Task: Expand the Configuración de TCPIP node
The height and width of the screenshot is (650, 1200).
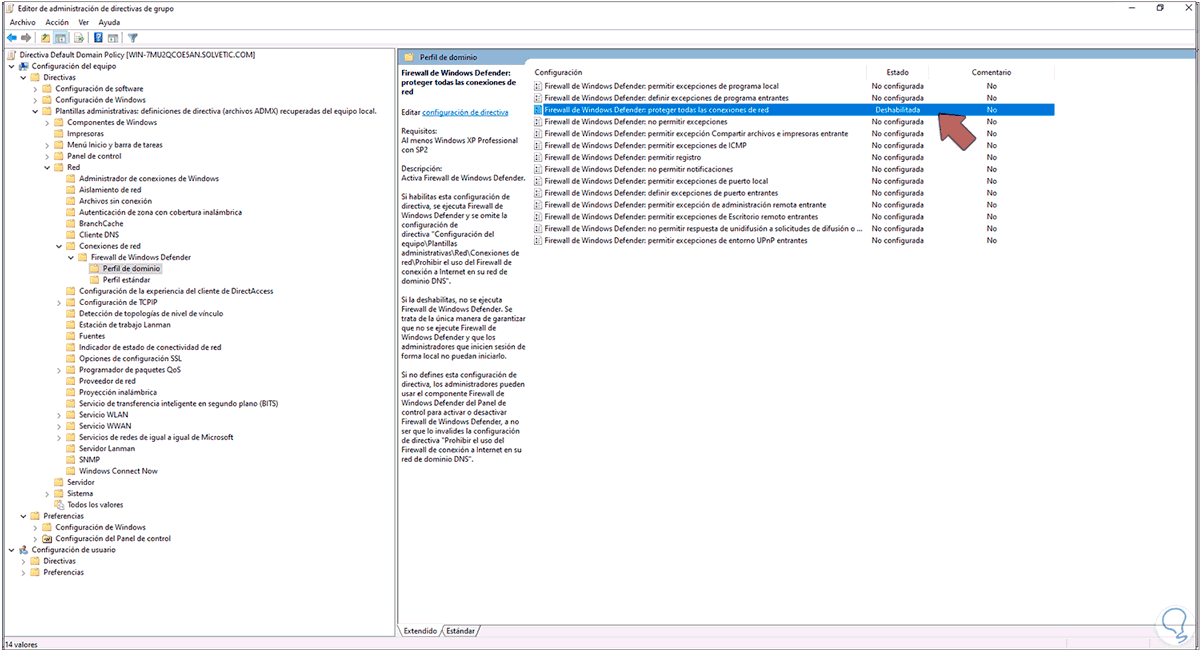Action: coord(59,302)
